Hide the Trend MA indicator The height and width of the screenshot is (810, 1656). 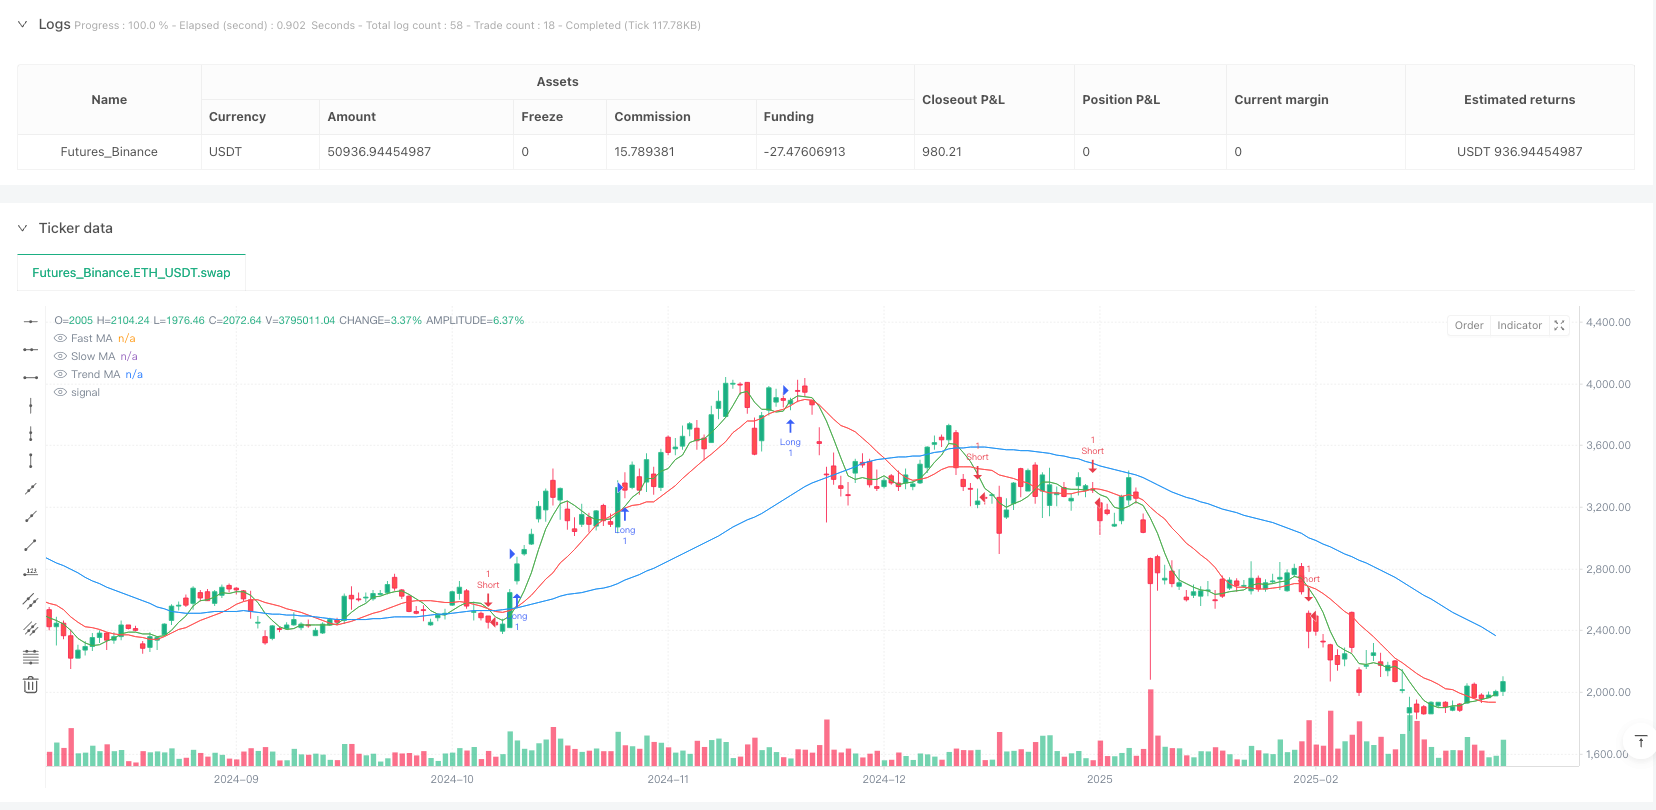click(x=60, y=375)
